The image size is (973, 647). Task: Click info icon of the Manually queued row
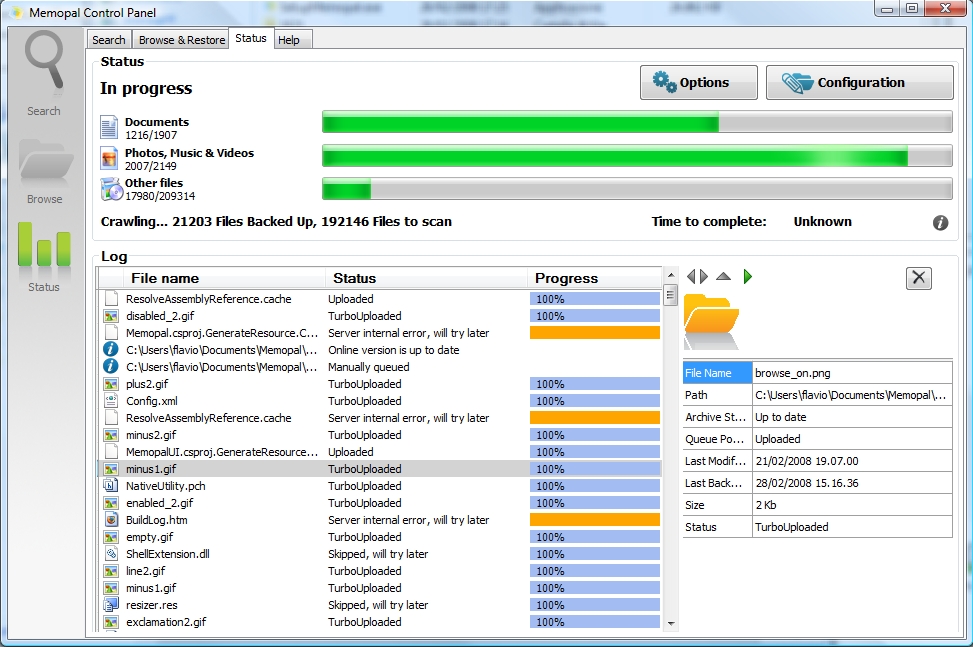111,366
